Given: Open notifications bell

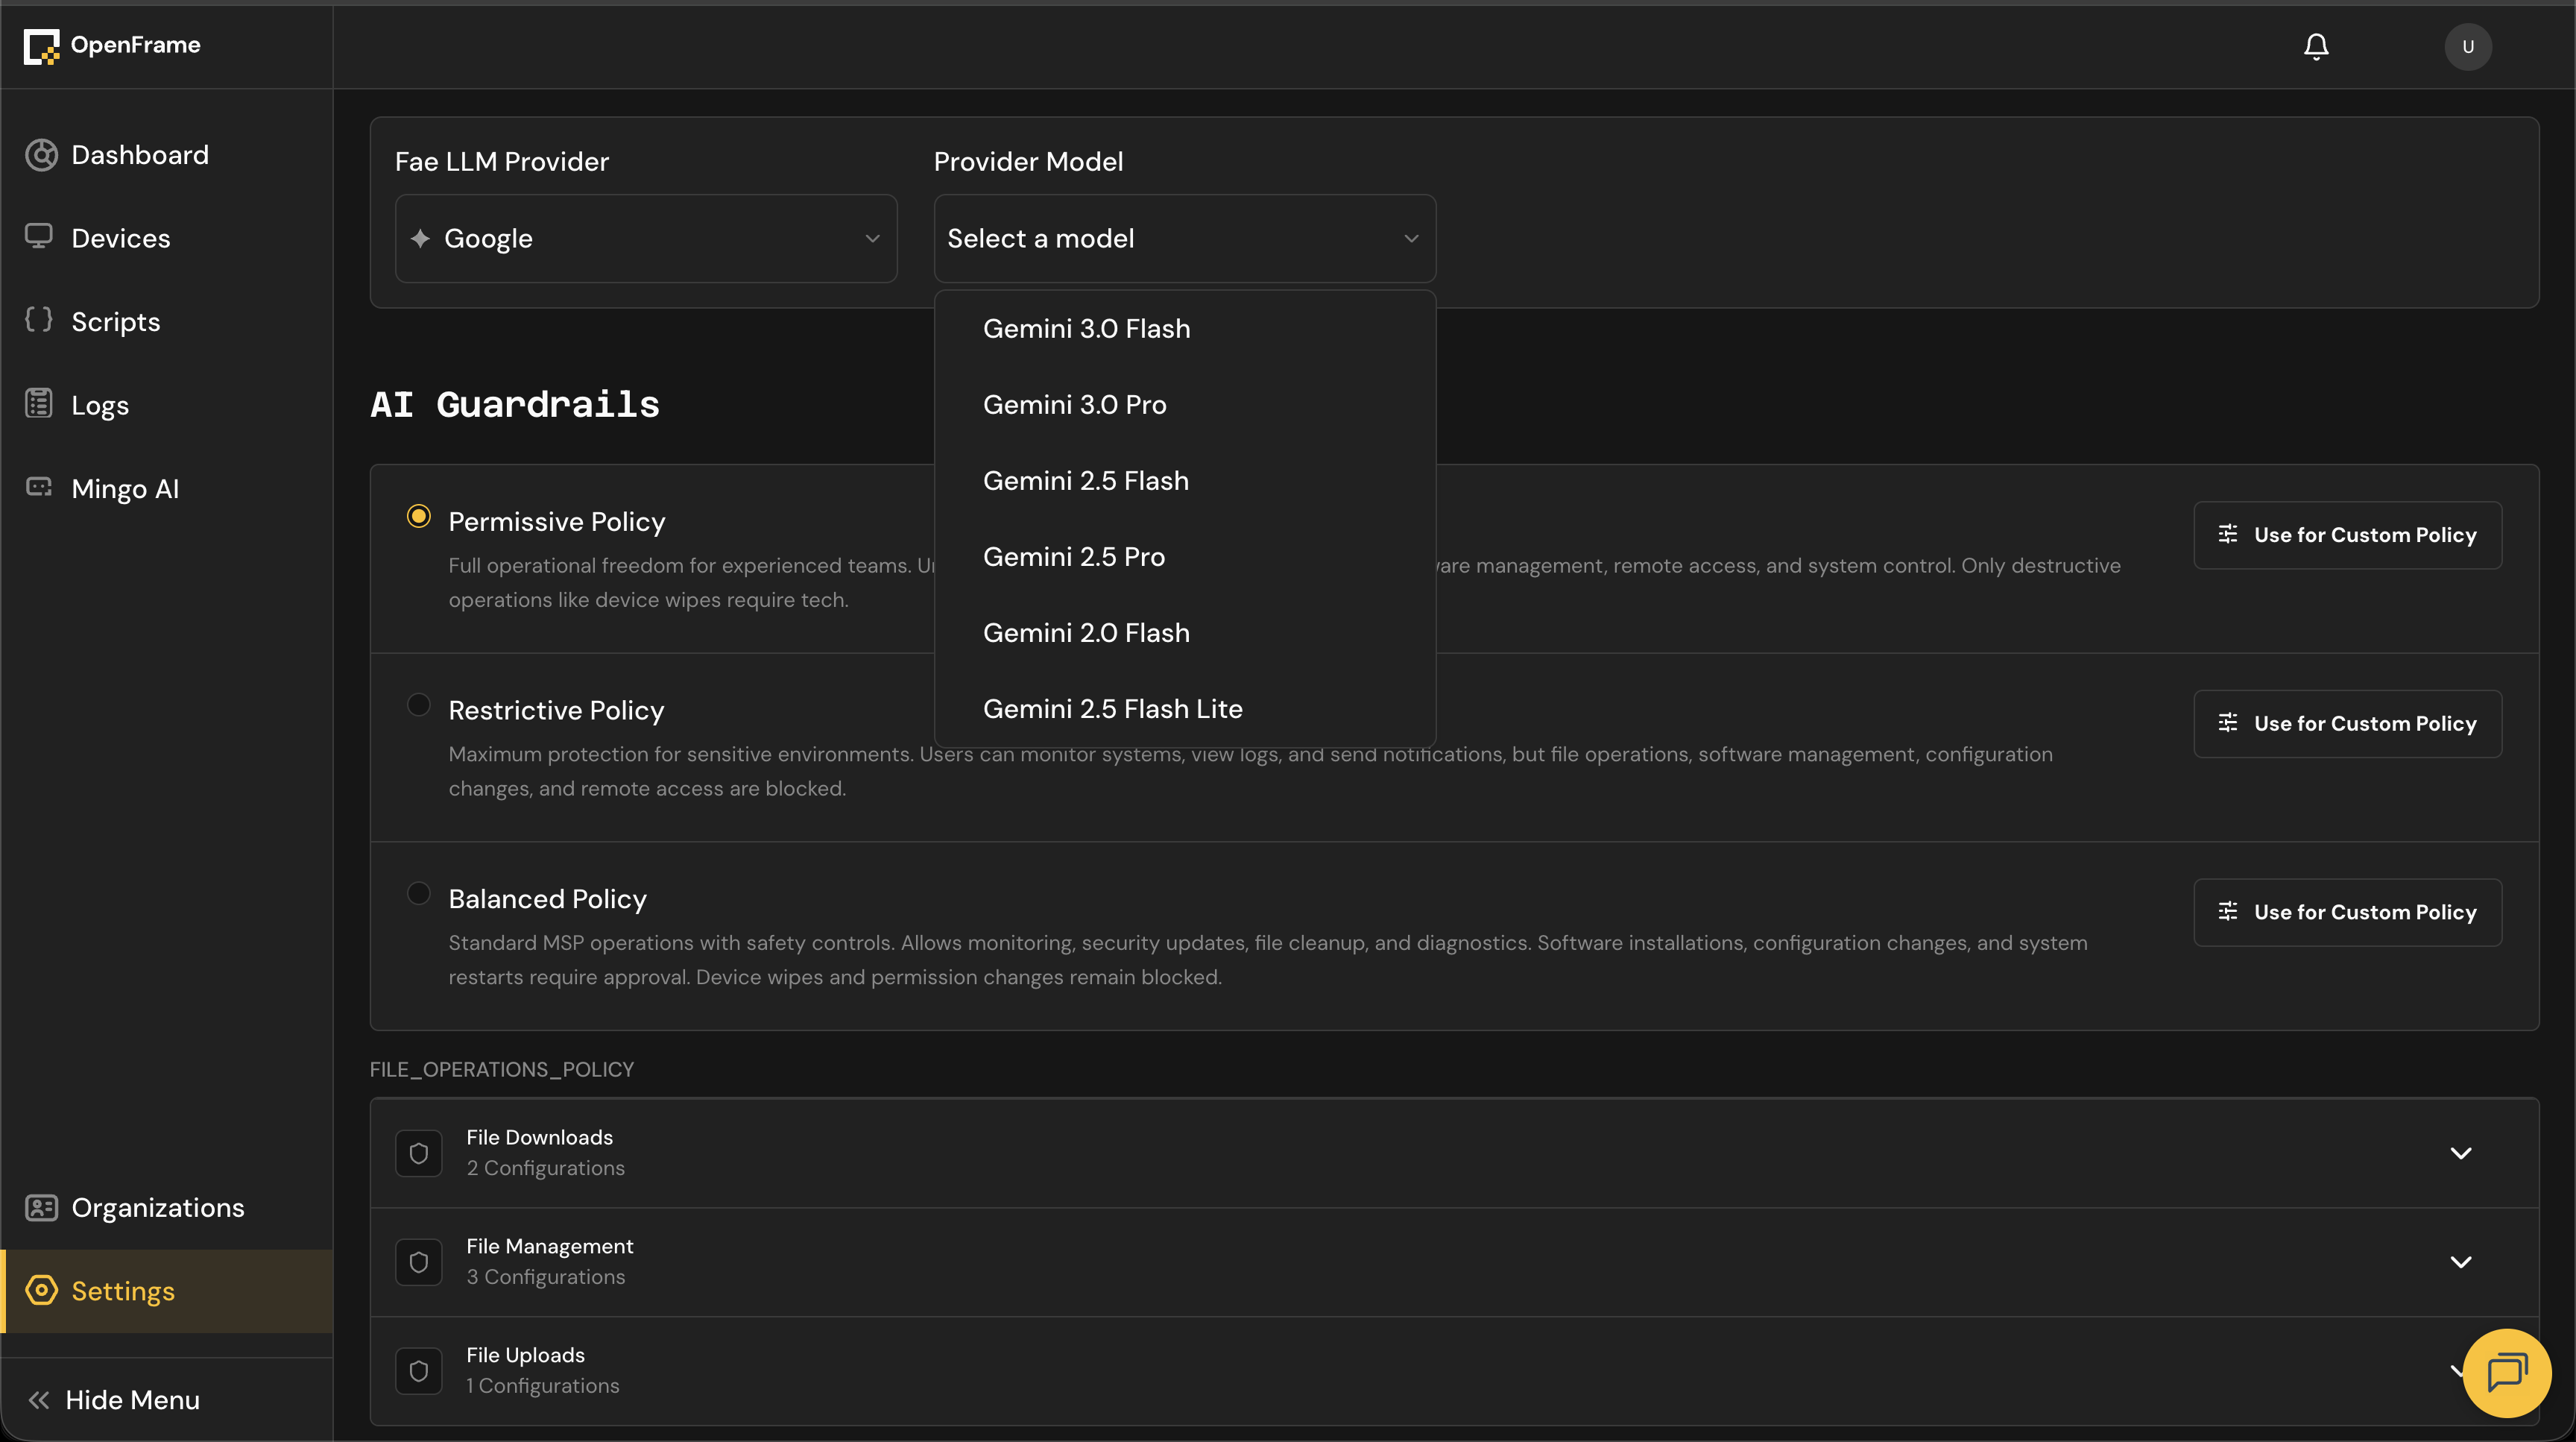Looking at the screenshot, I should 2316,47.
